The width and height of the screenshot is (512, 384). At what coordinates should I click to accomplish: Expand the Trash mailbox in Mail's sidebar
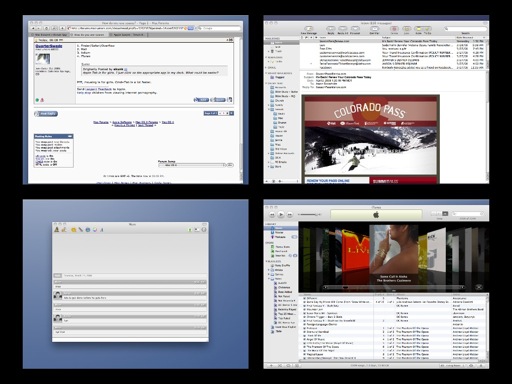click(269, 51)
